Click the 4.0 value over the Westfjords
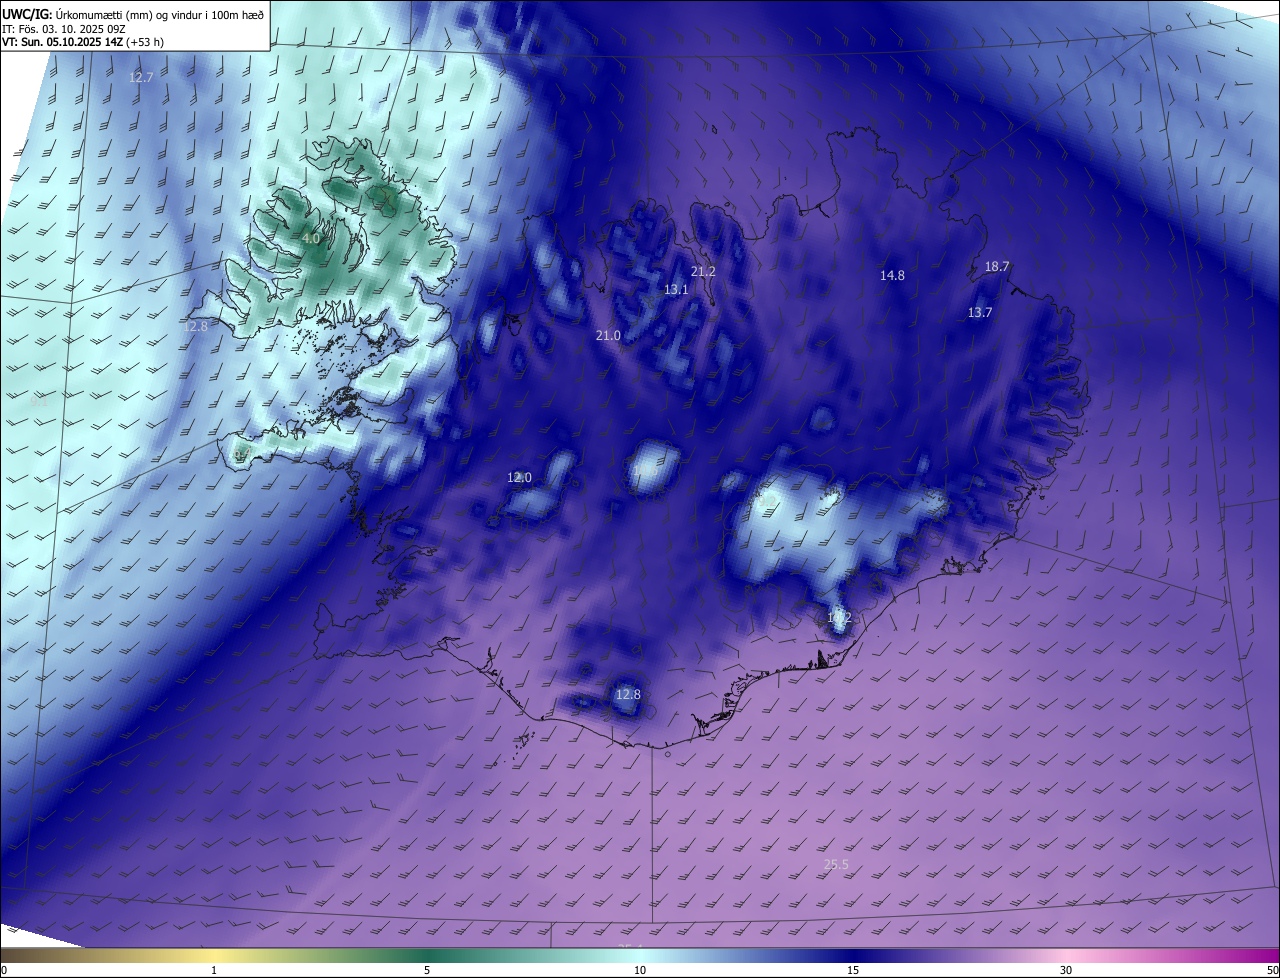Image resolution: width=1280 pixels, height=978 pixels. tap(311, 239)
